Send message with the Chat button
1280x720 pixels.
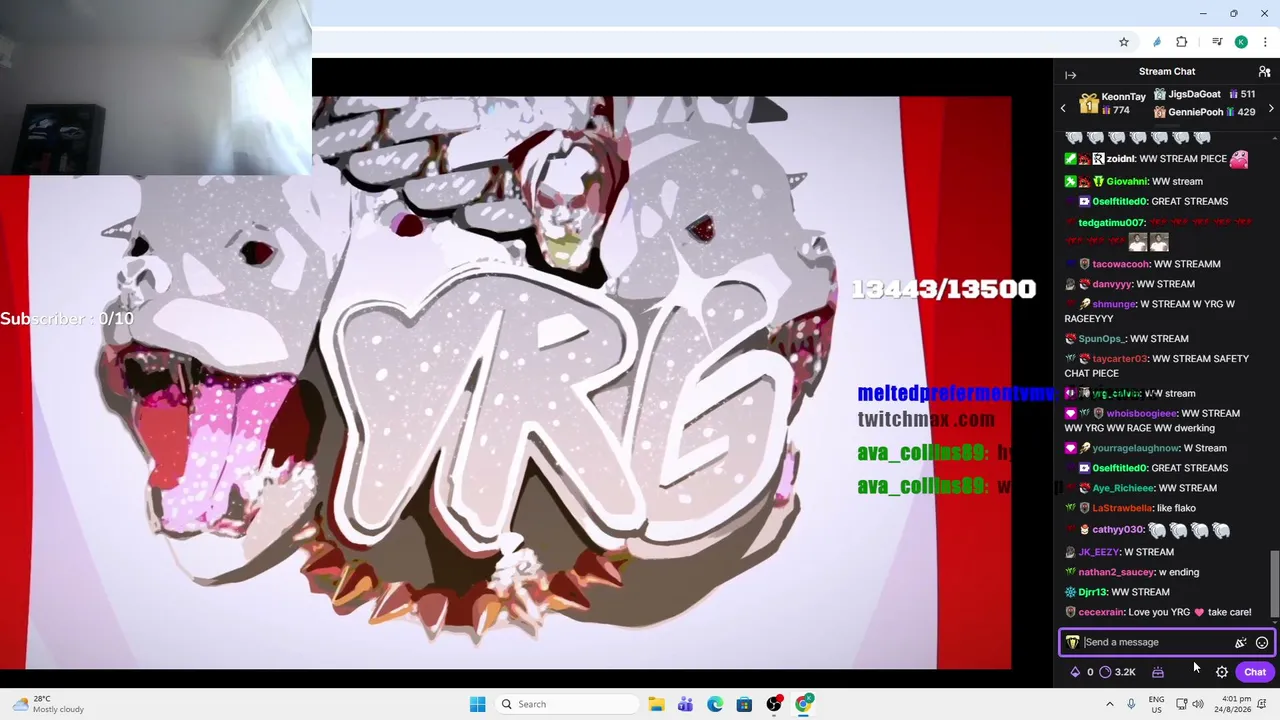pyautogui.click(x=1255, y=672)
